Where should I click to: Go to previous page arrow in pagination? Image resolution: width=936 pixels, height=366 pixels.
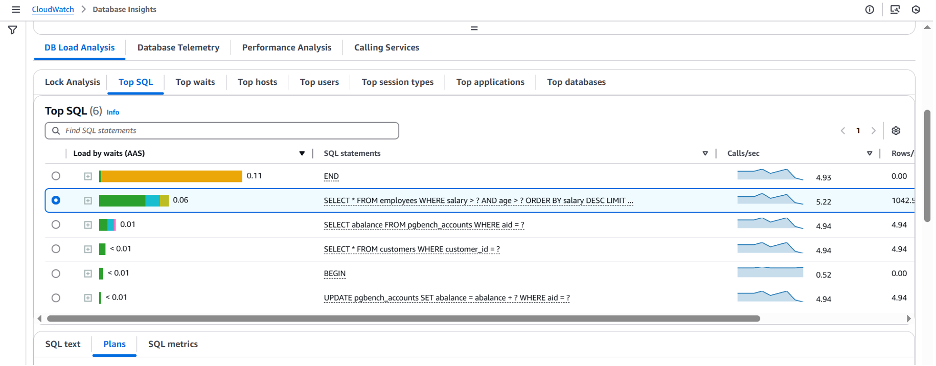(843, 131)
